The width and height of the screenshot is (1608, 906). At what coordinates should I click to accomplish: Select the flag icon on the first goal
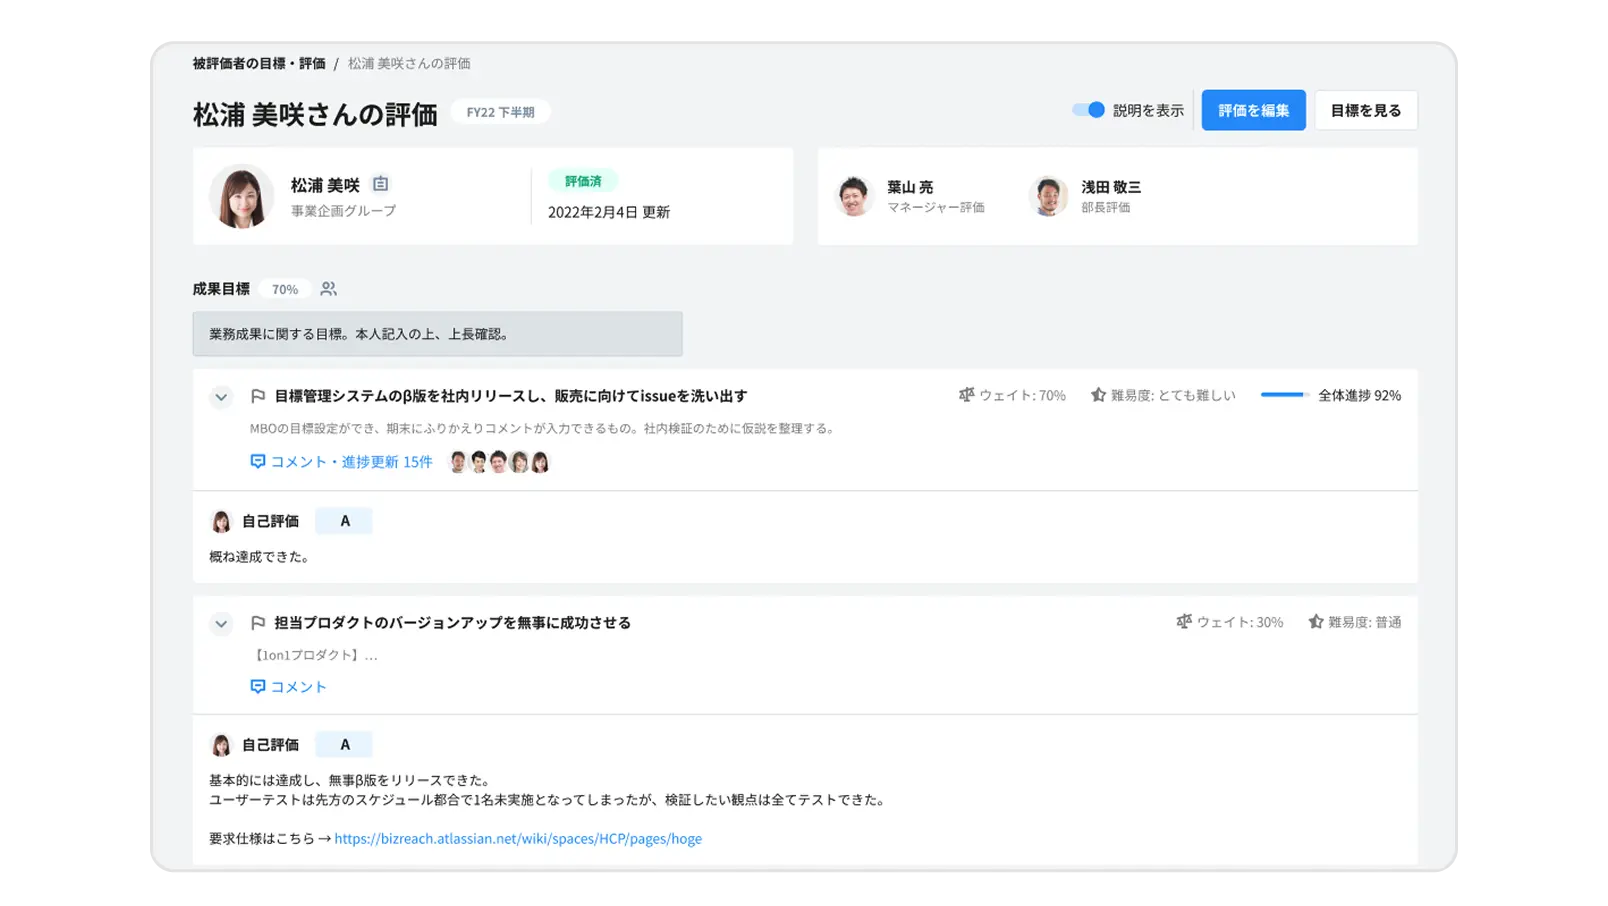[x=258, y=395]
